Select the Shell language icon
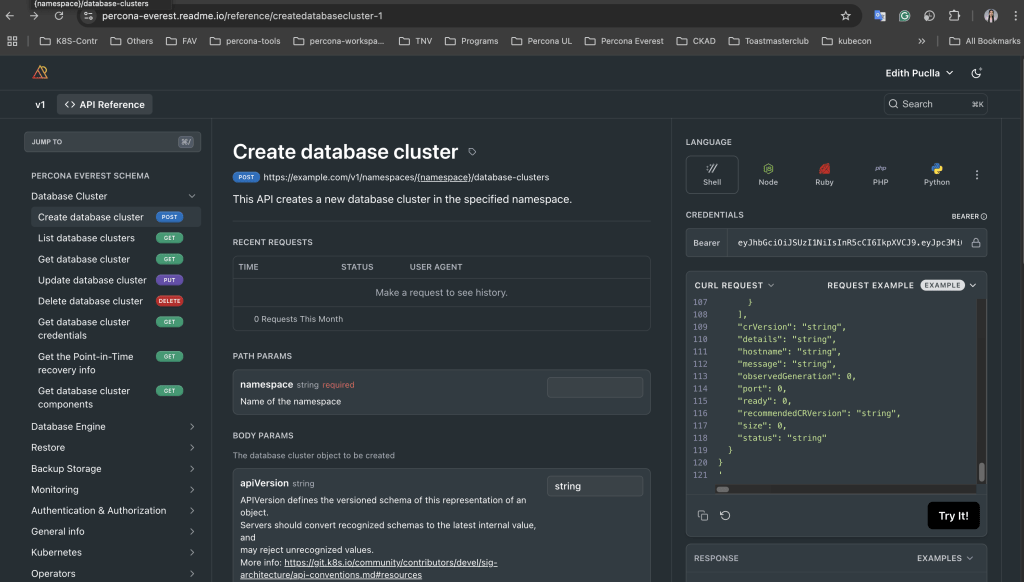Viewport: 1024px width, 582px height. [712, 174]
